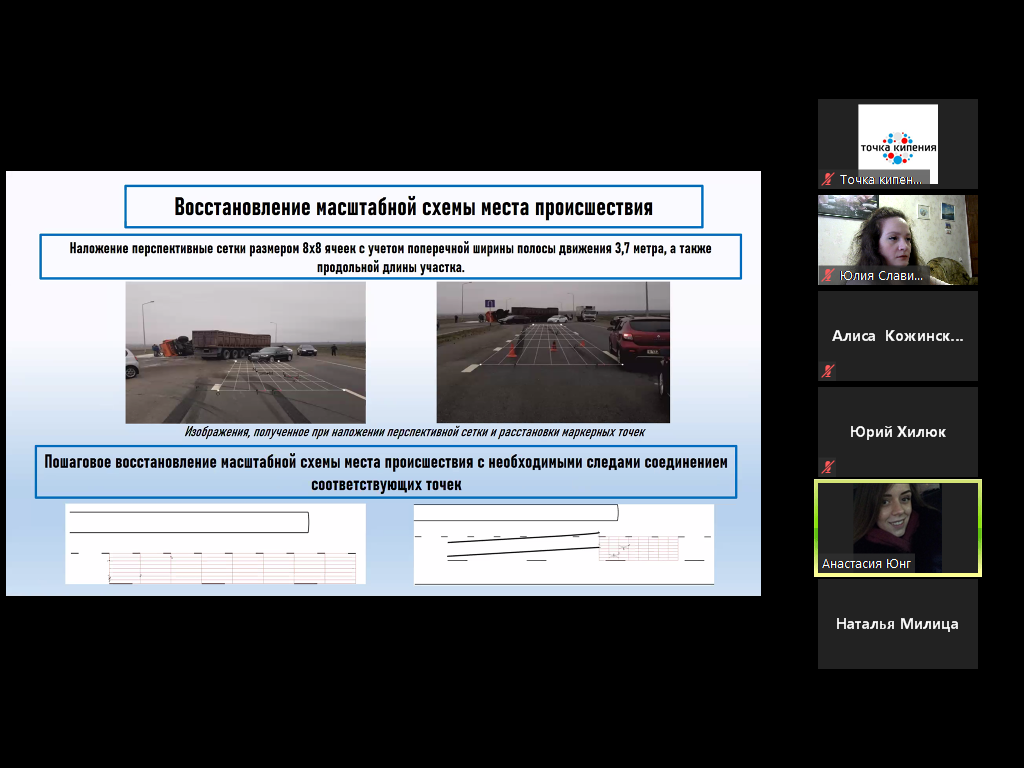
Task: Click the italic caption under the photos
Action: coord(415,432)
